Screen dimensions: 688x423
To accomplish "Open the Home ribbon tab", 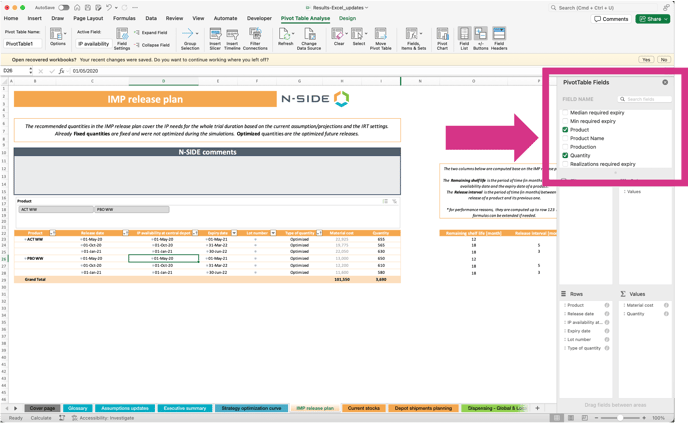I will 11,18.
